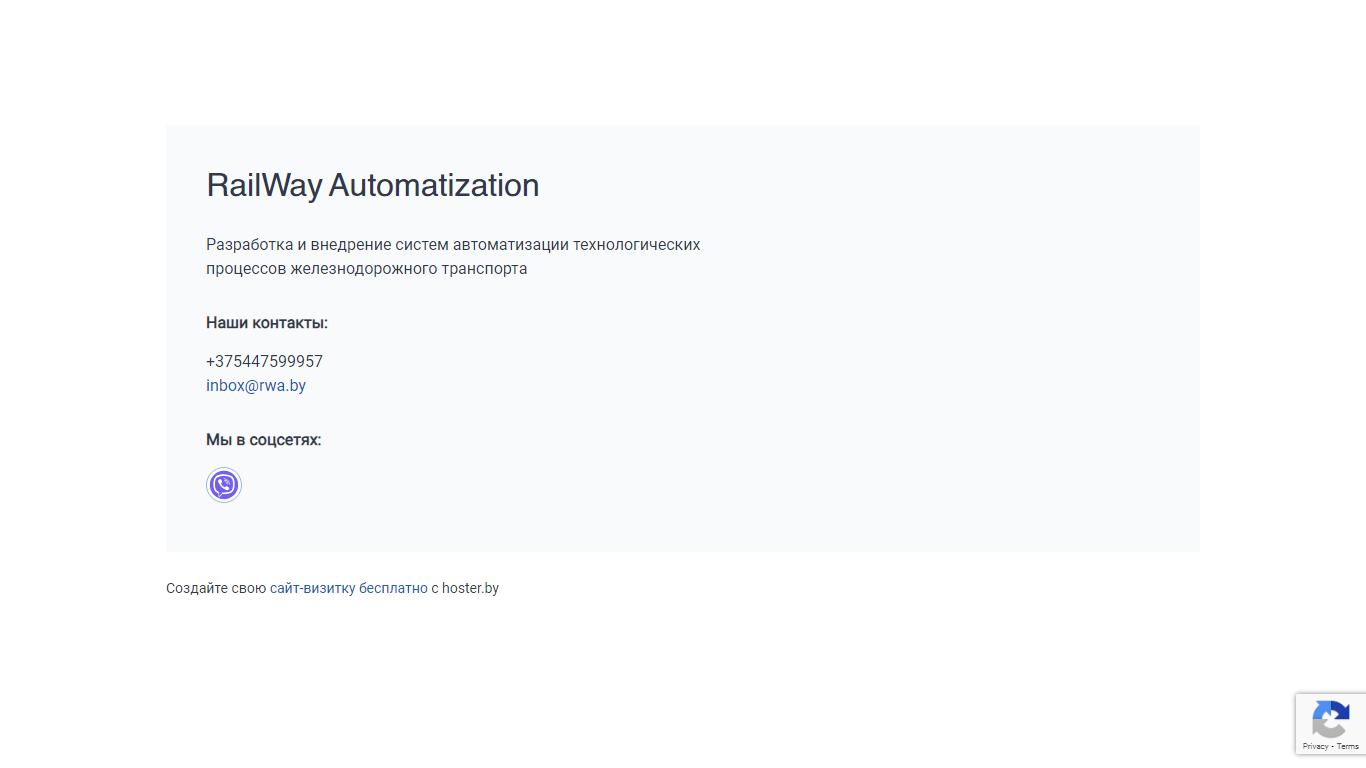Click the Наши контакты: label
Image resolution: width=1366 pixels, height=768 pixels.
(x=267, y=323)
